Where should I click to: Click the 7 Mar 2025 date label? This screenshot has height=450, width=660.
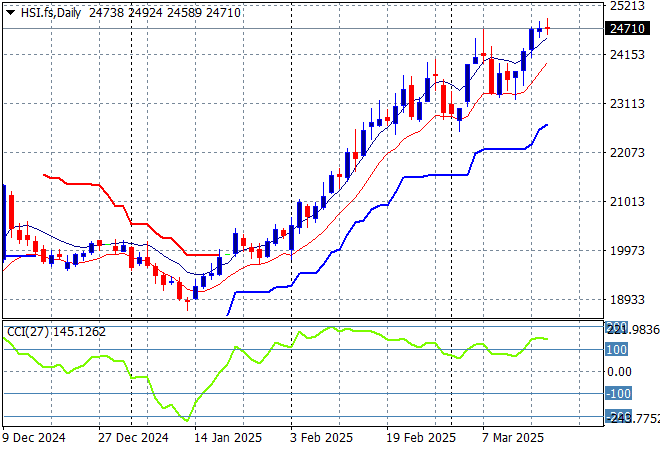511,437
